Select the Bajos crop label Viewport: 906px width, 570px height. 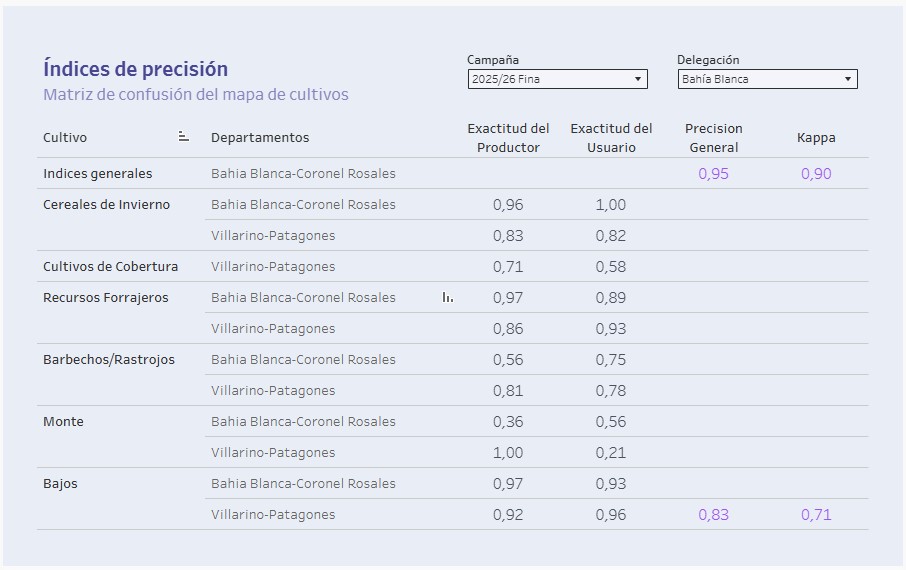pyautogui.click(x=60, y=484)
